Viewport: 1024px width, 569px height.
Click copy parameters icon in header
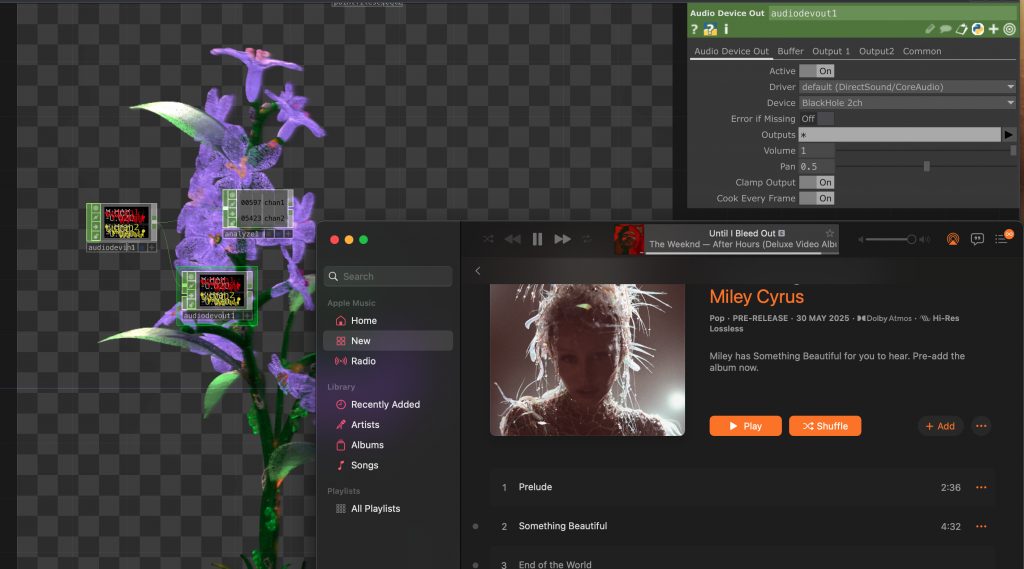click(x=961, y=29)
